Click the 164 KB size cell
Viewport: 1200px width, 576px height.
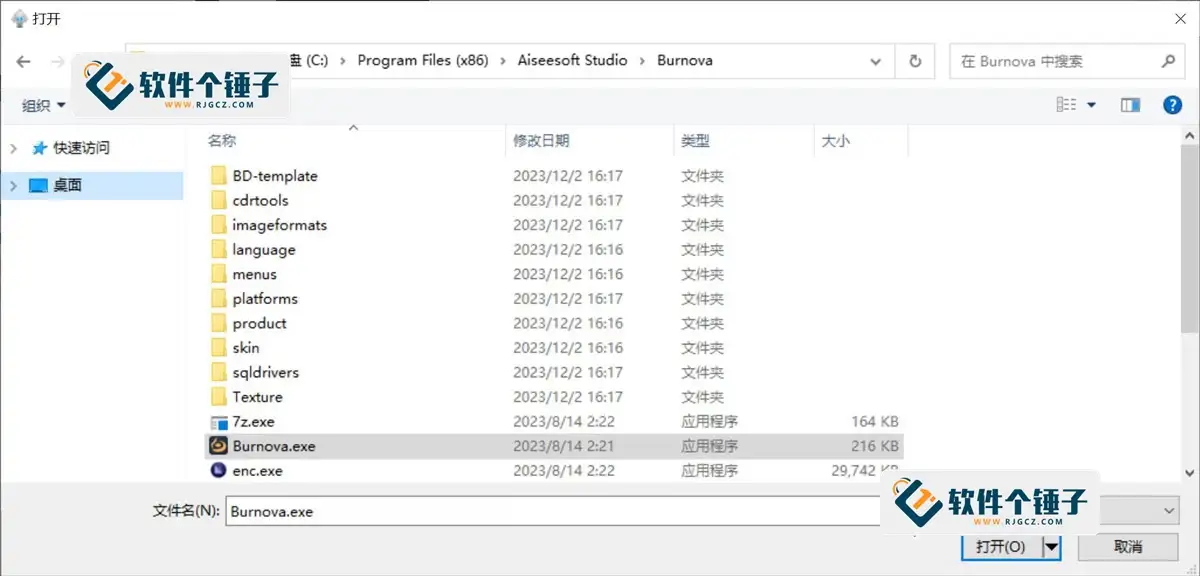coord(875,422)
